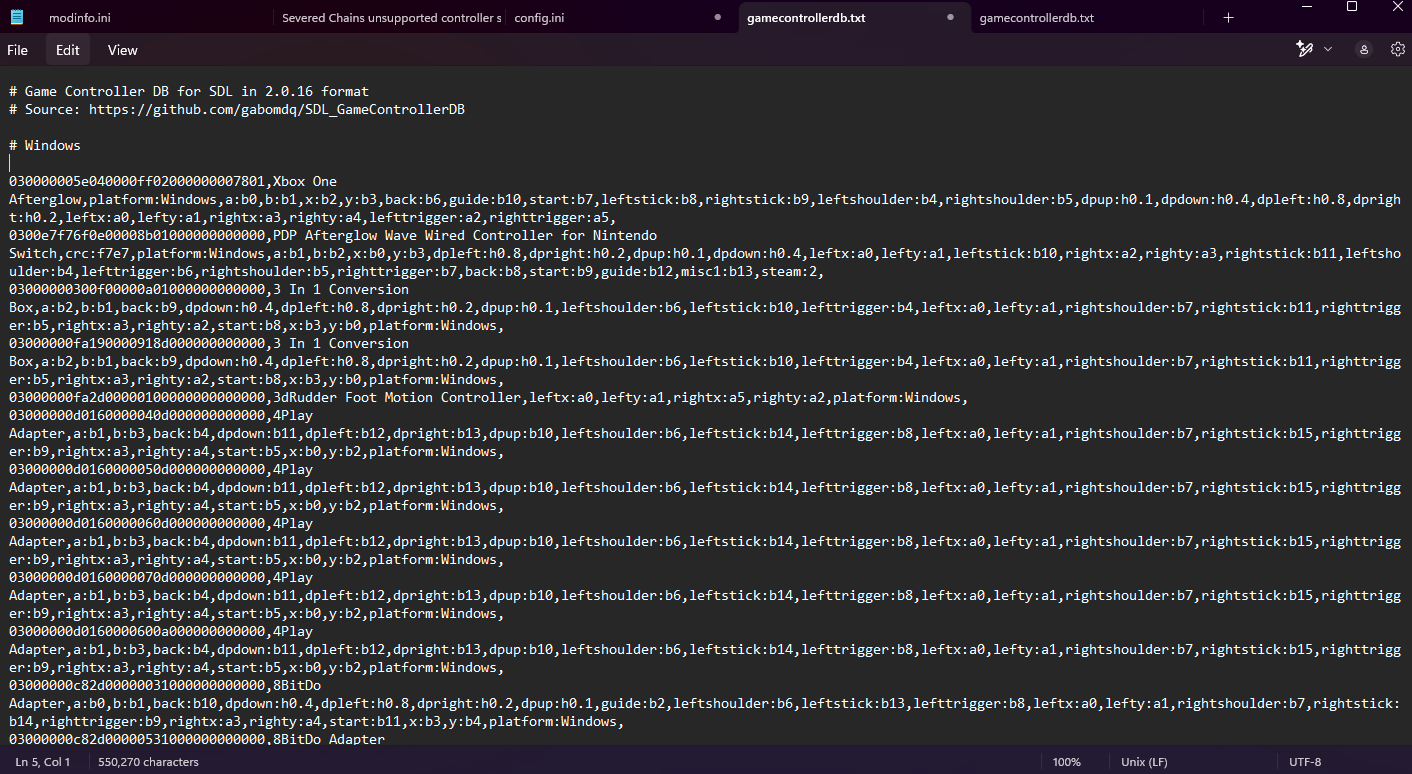This screenshot has height=774, width=1412.
Task: Click the Copilot rewrite pen icon
Action: pyautogui.click(x=1303, y=49)
